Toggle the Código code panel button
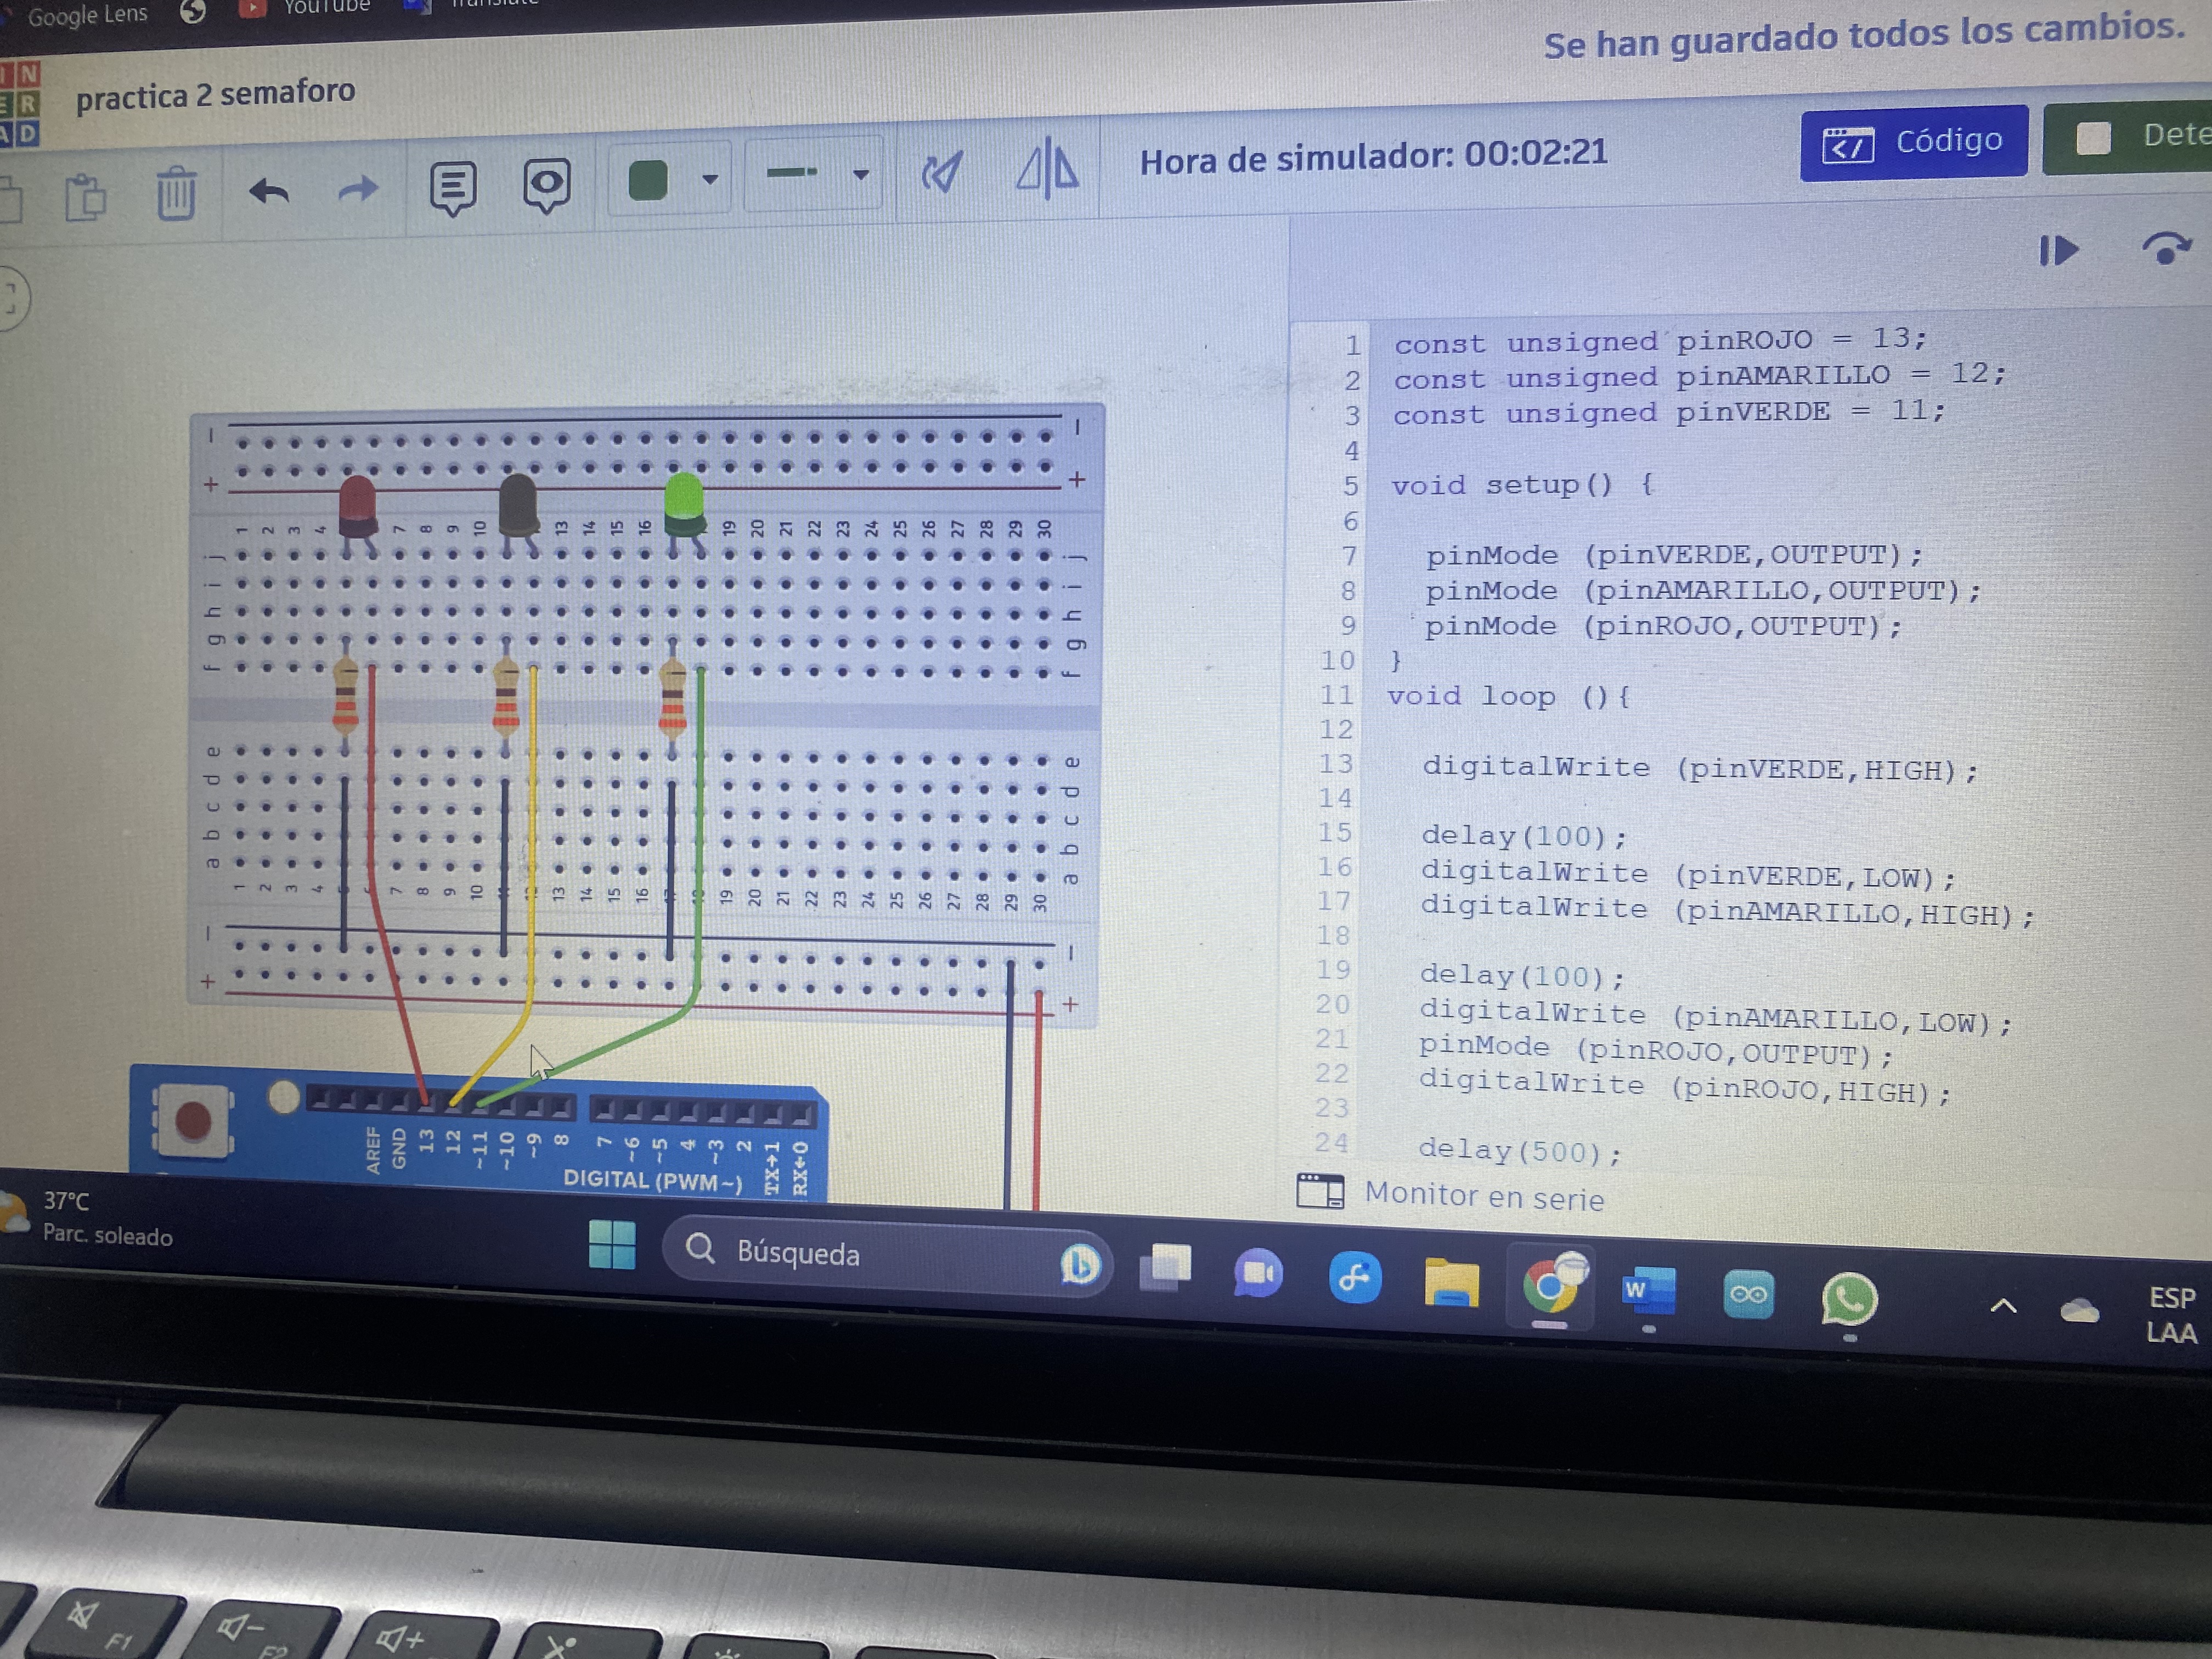The image size is (2212, 1659). point(1913,143)
